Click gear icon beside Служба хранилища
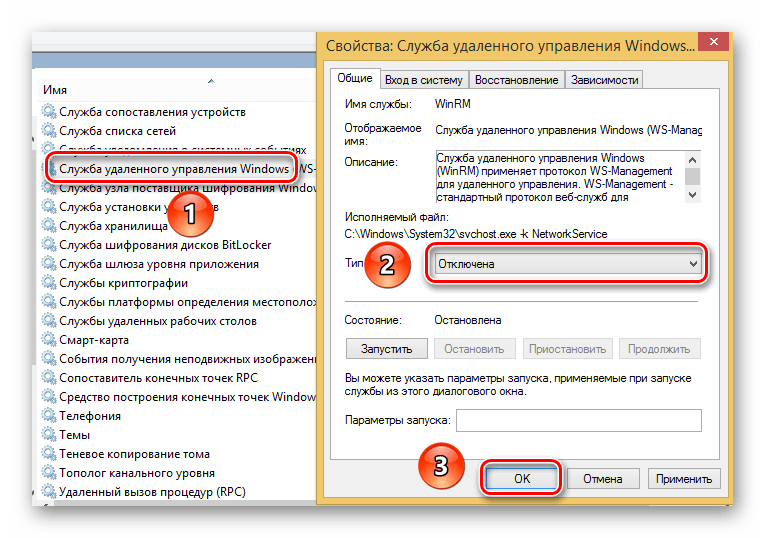 point(49,225)
